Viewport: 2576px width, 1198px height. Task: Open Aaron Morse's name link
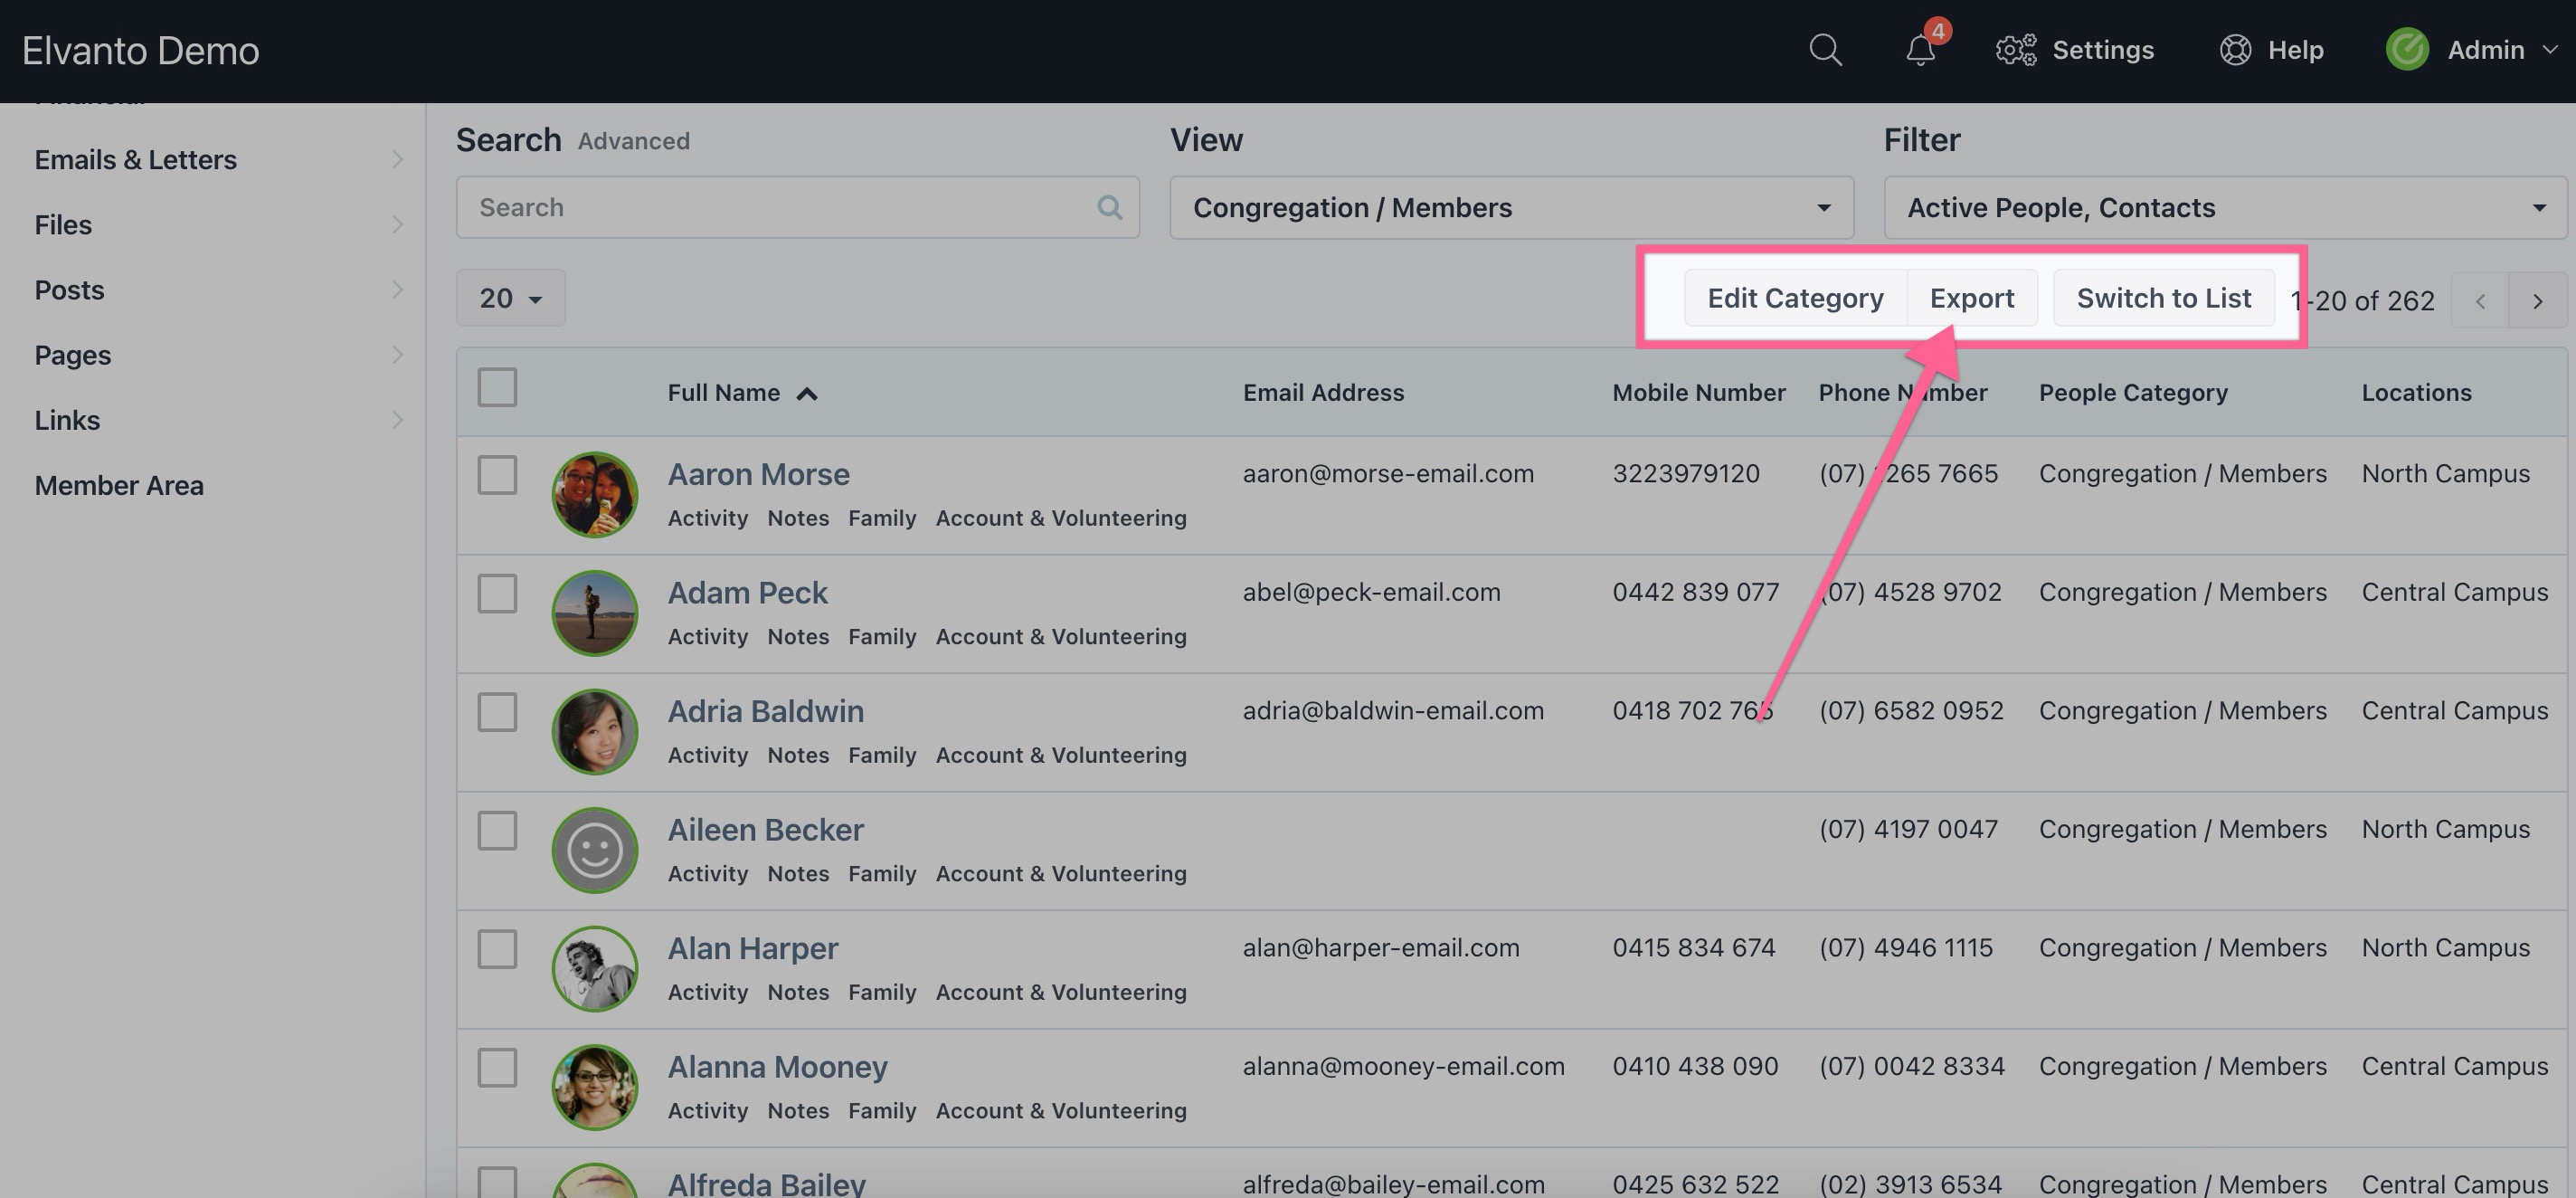759,474
